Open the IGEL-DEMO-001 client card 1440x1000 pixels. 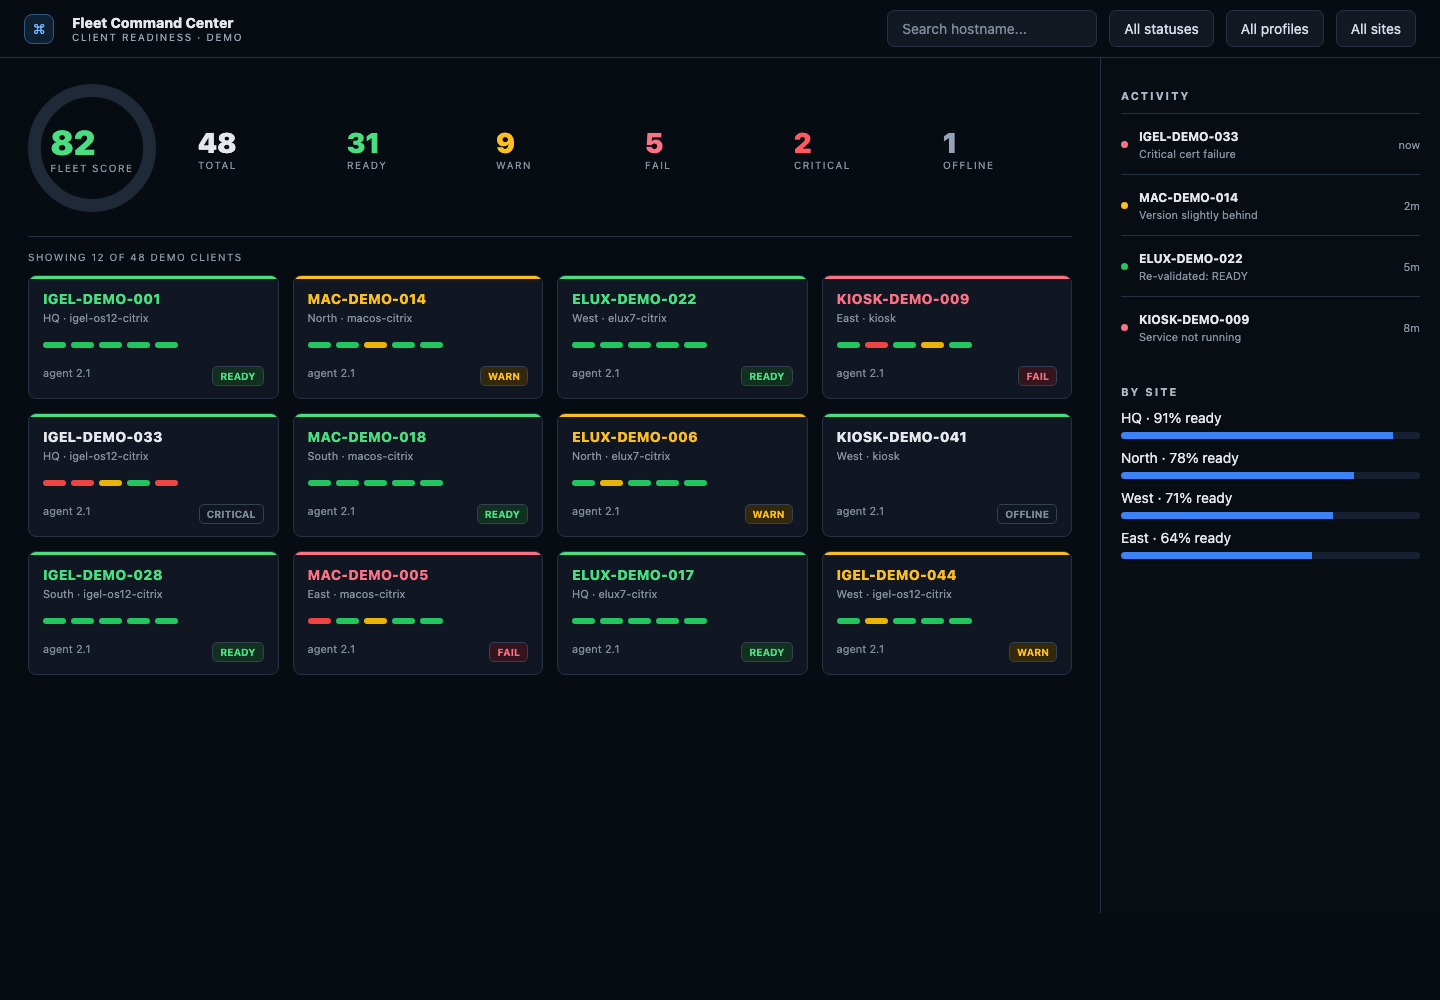coord(153,337)
